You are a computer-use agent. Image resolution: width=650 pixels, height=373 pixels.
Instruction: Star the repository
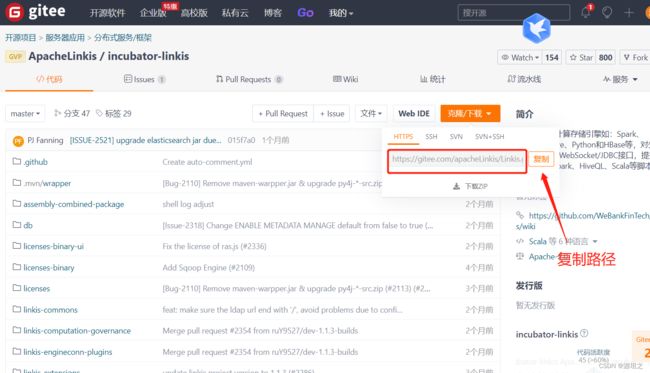click(581, 58)
